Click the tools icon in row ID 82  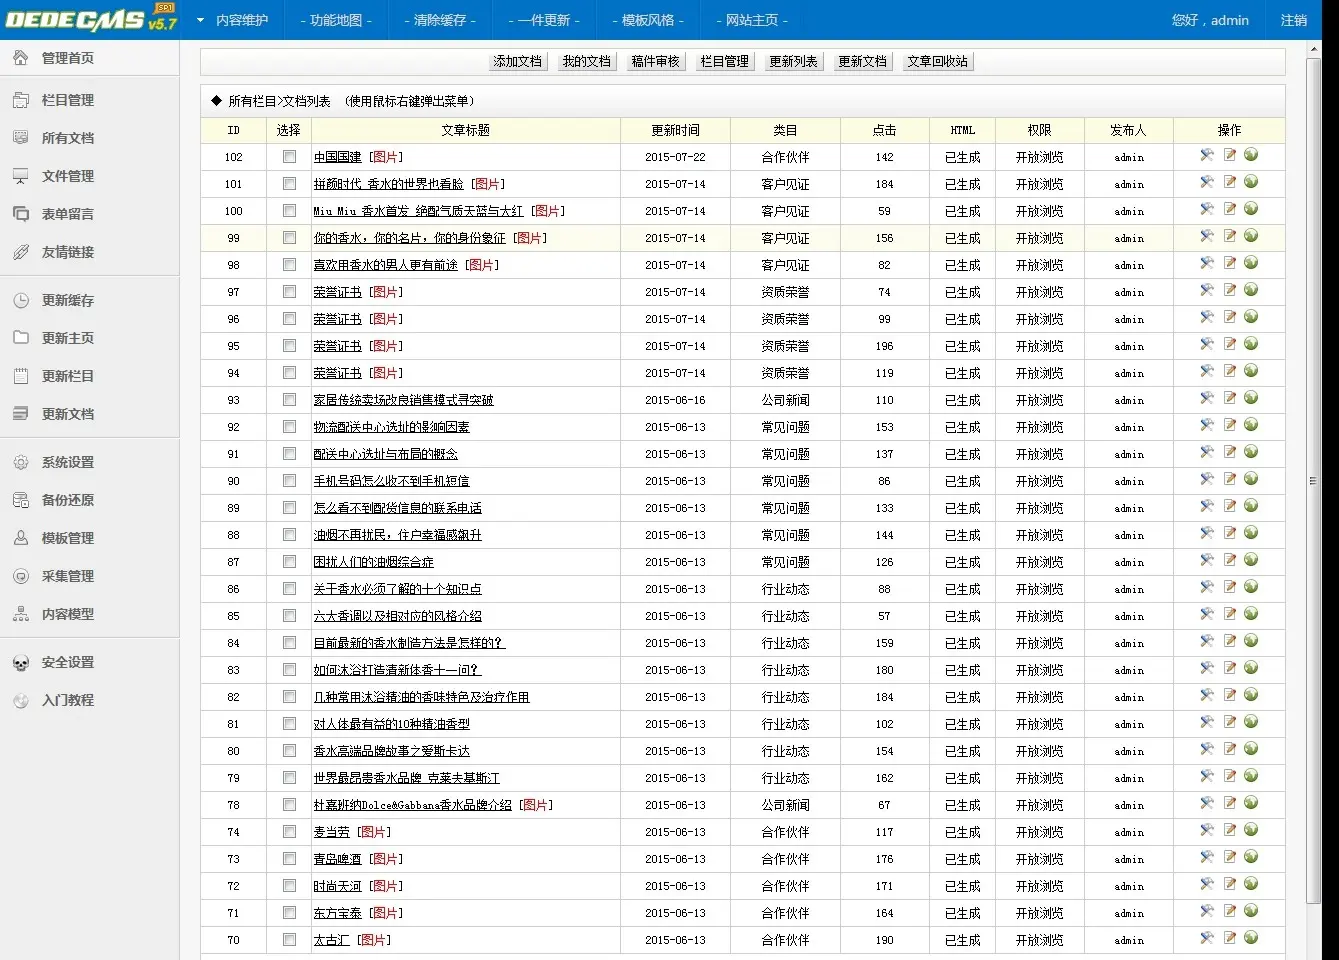[1207, 695]
